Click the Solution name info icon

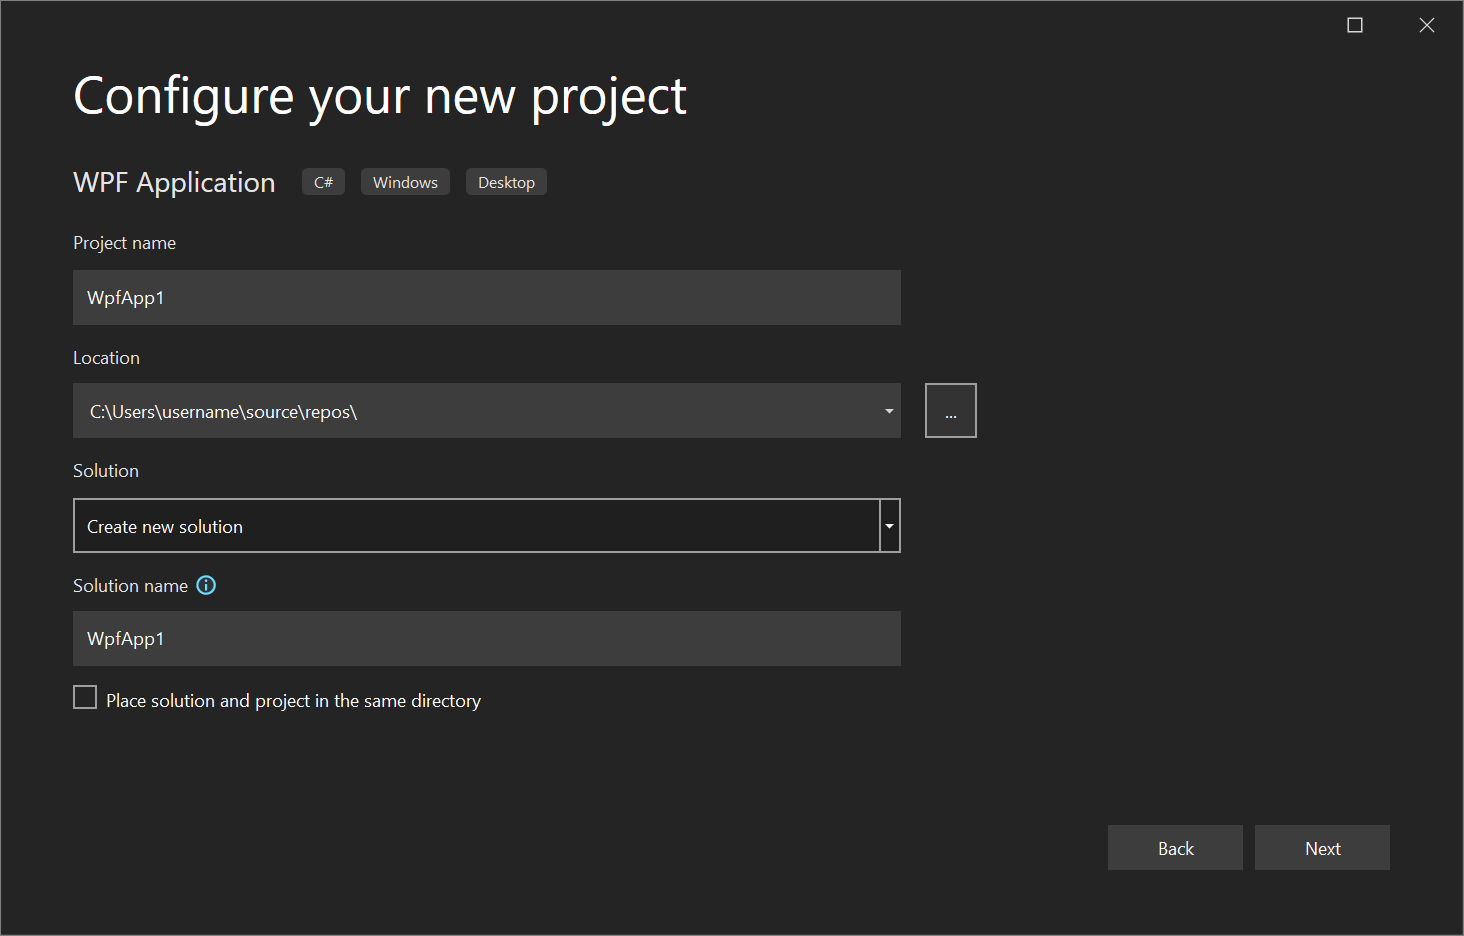coord(206,585)
